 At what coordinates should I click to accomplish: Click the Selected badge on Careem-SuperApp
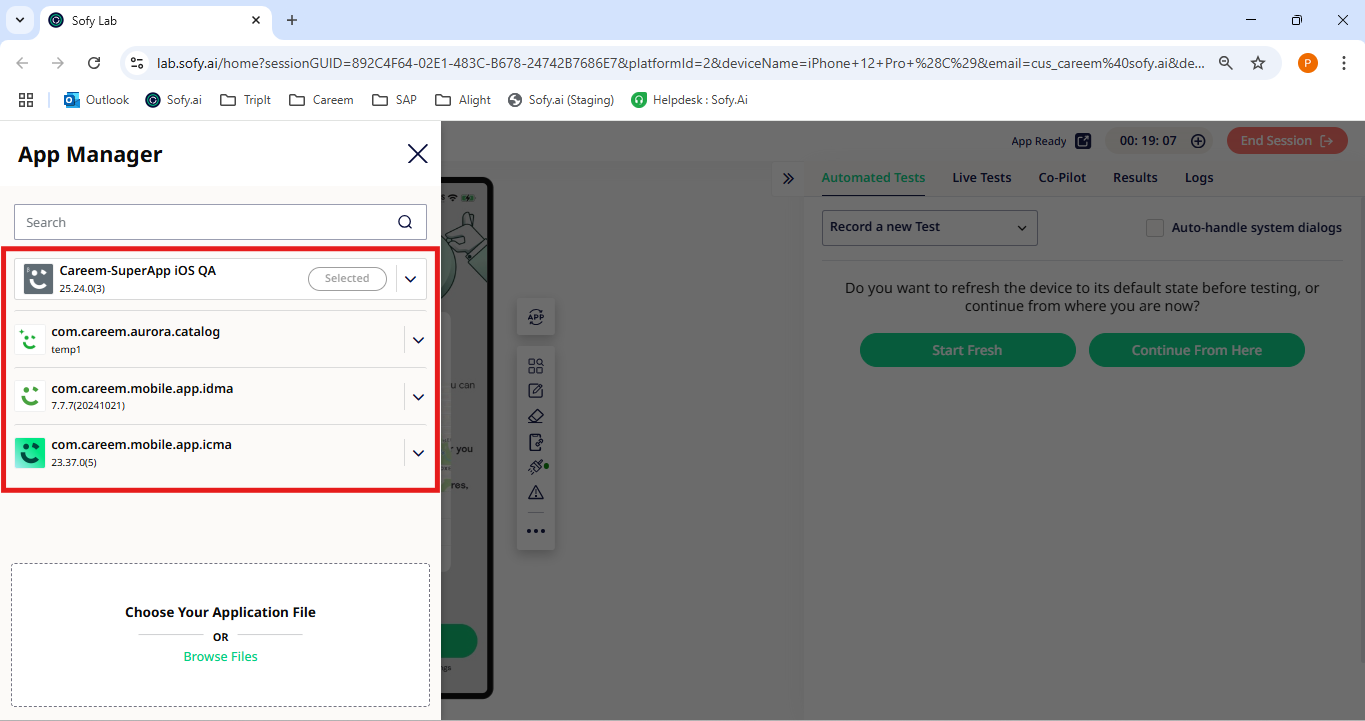pos(347,279)
